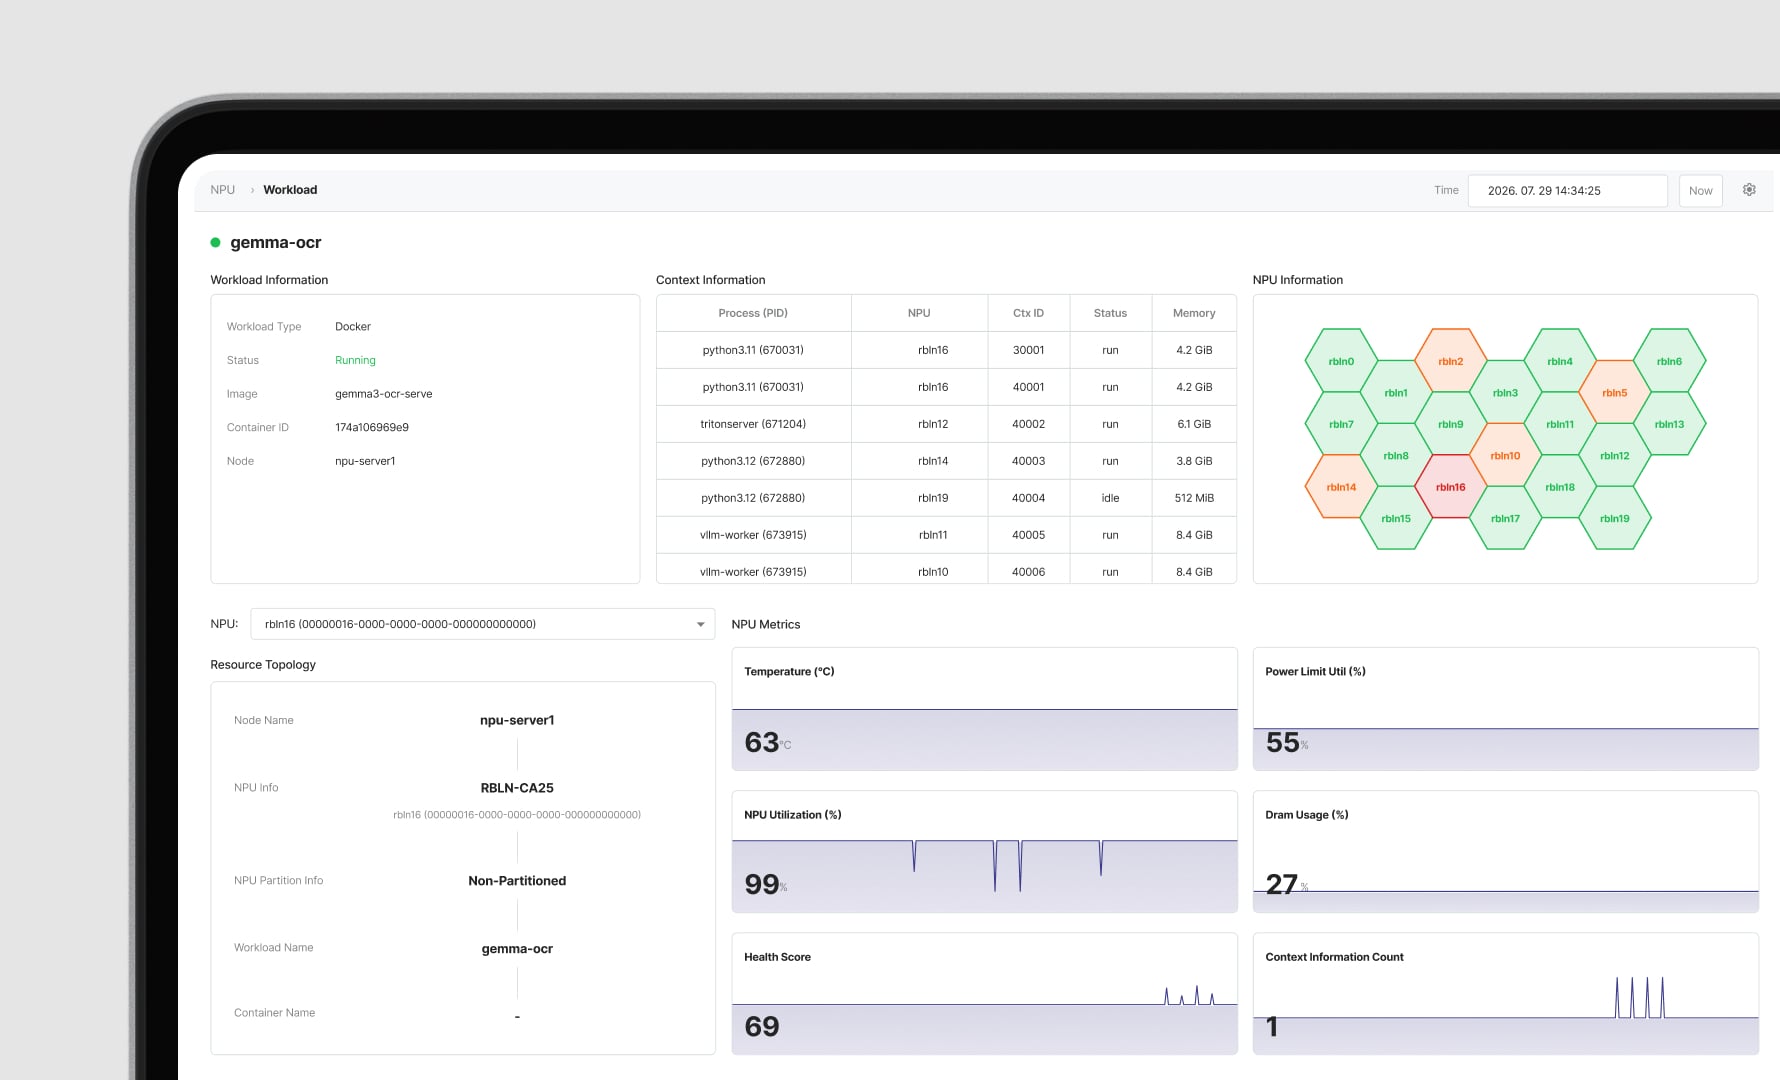The height and width of the screenshot is (1080, 1780).
Task: Select the rbln0 hexagon
Action: coord(1341,361)
